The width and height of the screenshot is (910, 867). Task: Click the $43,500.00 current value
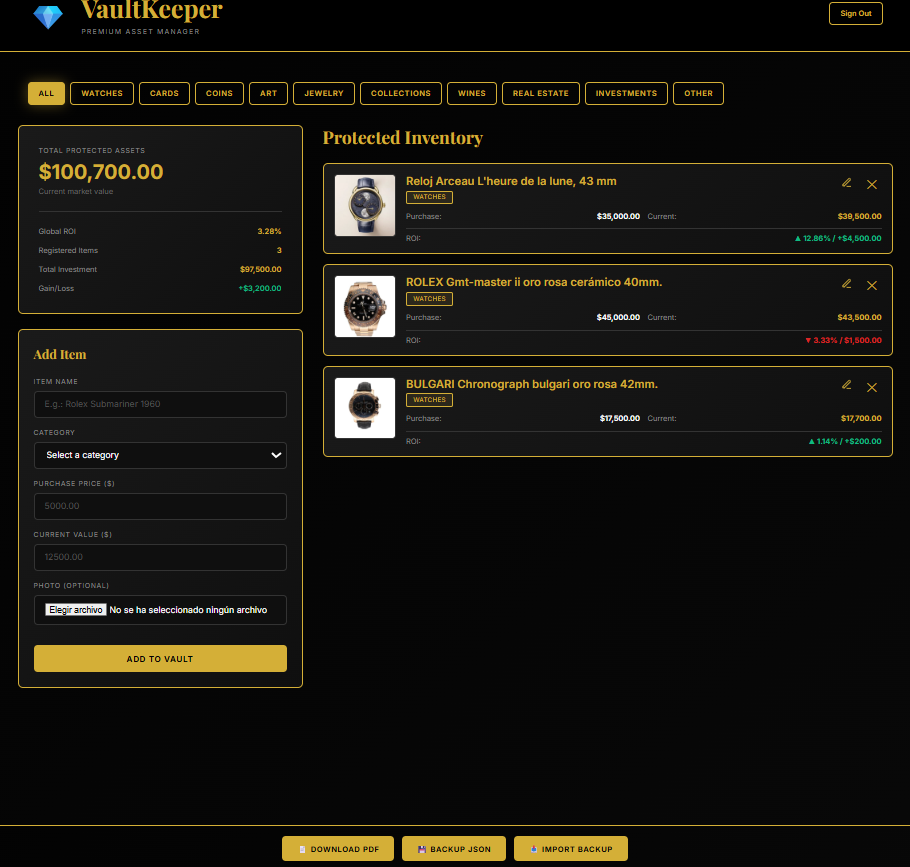point(860,317)
